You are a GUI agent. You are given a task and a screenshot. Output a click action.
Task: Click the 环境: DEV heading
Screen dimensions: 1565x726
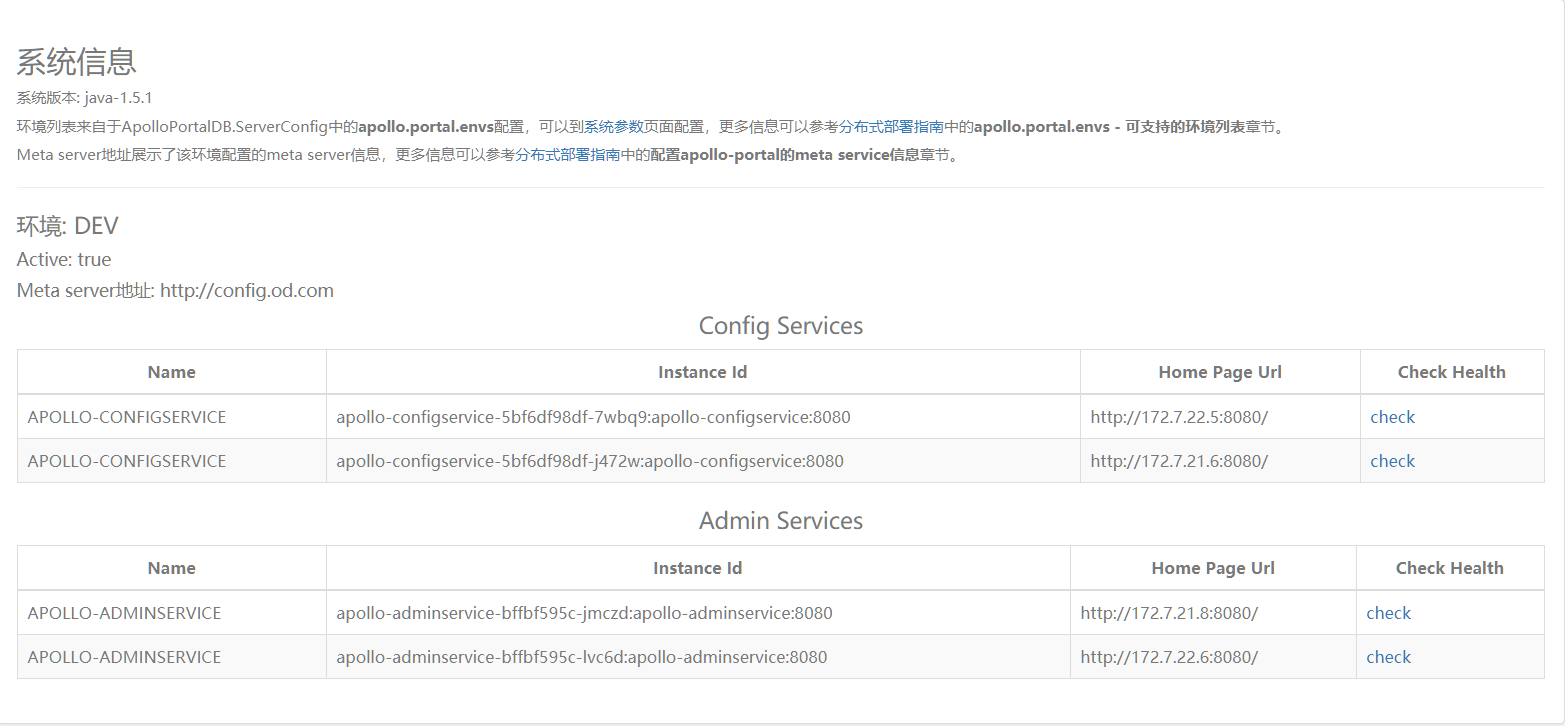pyautogui.click(x=68, y=226)
